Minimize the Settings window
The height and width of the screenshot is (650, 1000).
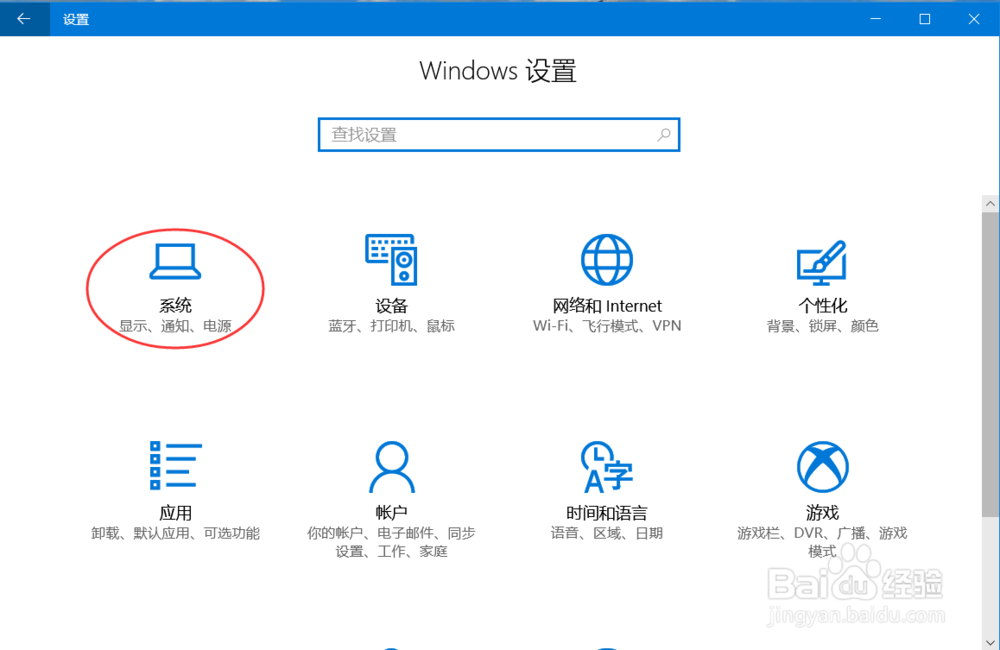pyautogui.click(x=876, y=18)
